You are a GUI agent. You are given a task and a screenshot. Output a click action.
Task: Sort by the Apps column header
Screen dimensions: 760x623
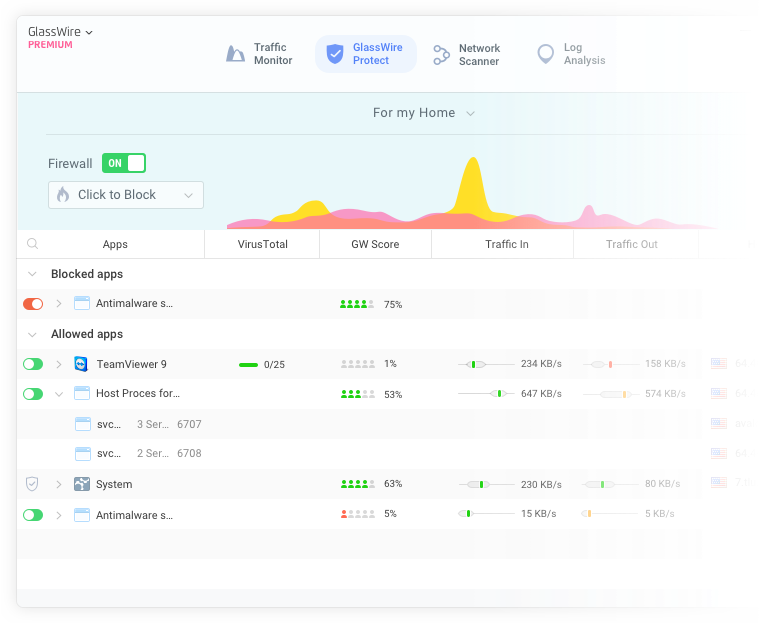point(115,244)
